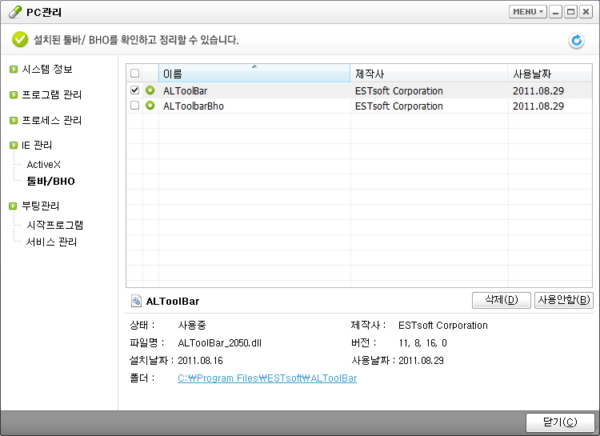Click the green status icon beside ALToolbarBho
Image resolution: width=600 pixels, height=436 pixels.
[150, 105]
